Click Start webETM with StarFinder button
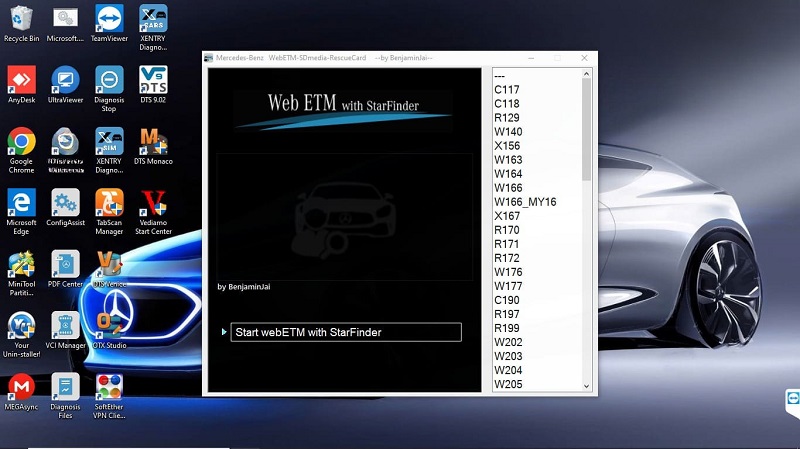The width and height of the screenshot is (800, 449). pyautogui.click(x=346, y=332)
